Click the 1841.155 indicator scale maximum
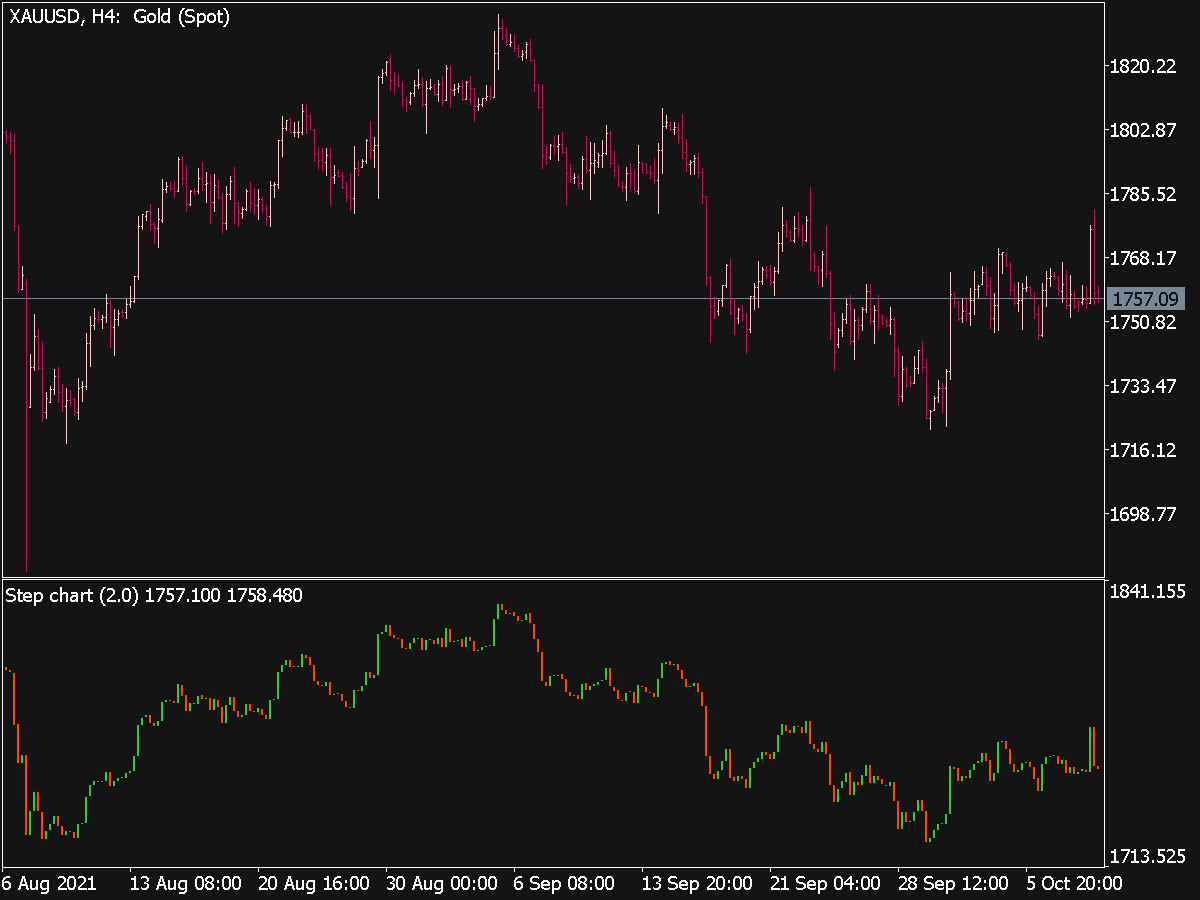Image resolution: width=1200 pixels, height=900 pixels. tap(1148, 592)
